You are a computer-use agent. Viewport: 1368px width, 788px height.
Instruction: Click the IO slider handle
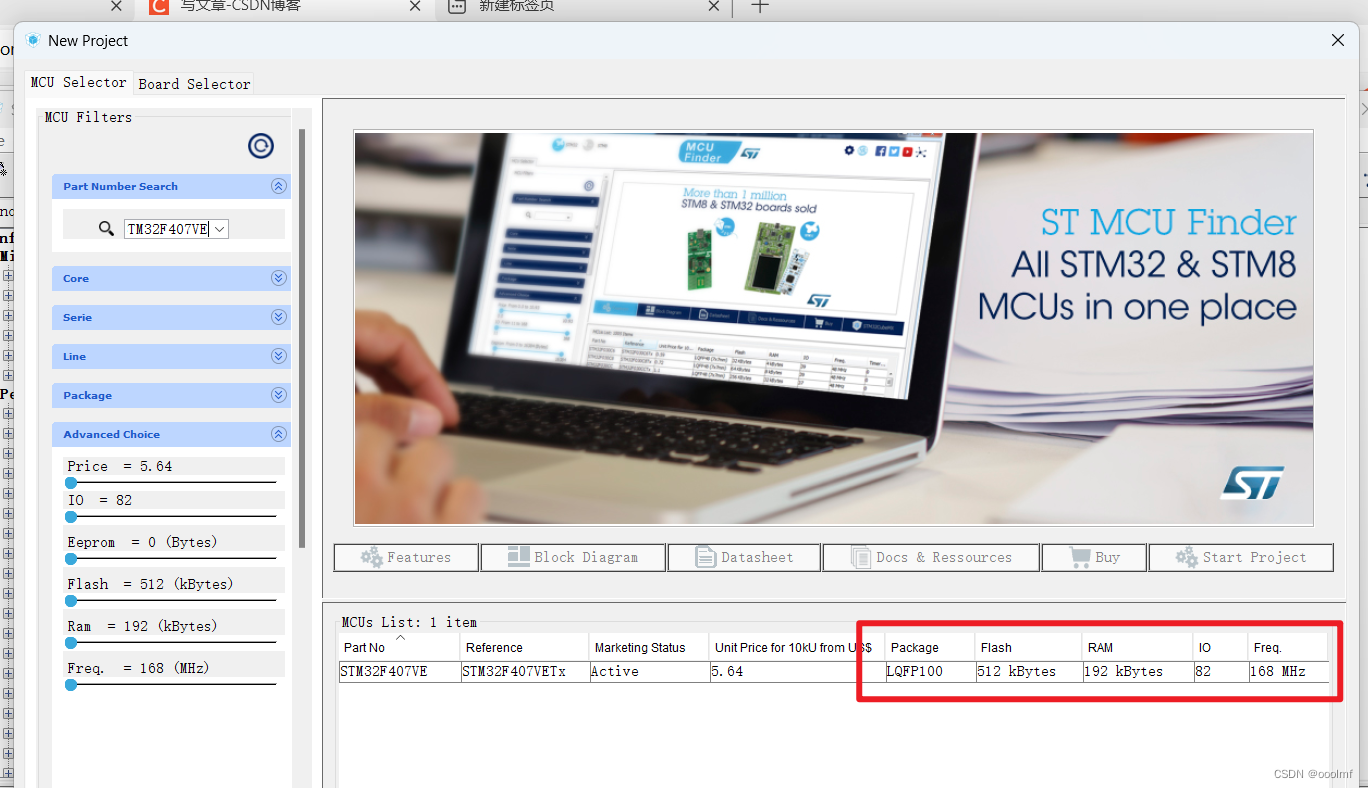tap(71, 517)
